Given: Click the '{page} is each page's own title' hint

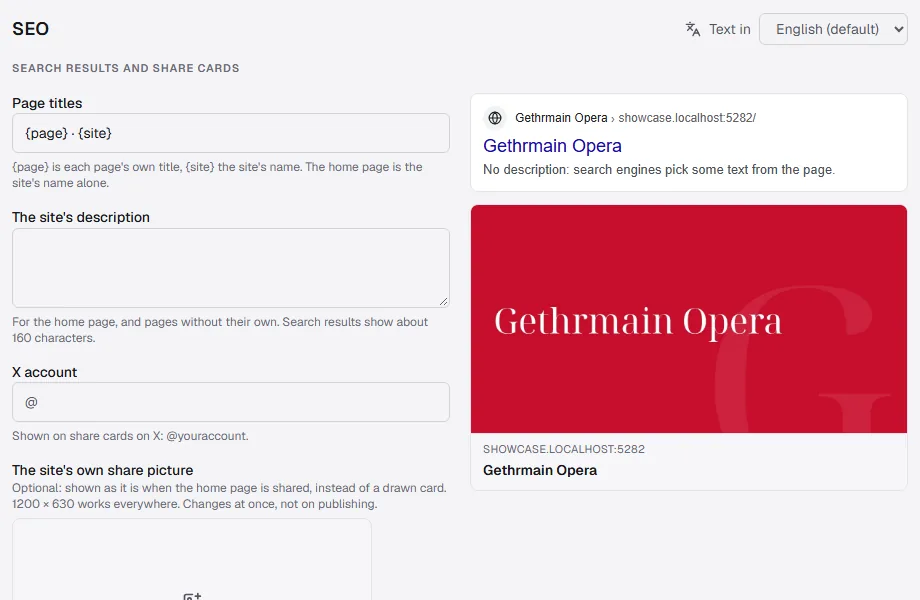Looking at the screenshot, I should [217, 175].
